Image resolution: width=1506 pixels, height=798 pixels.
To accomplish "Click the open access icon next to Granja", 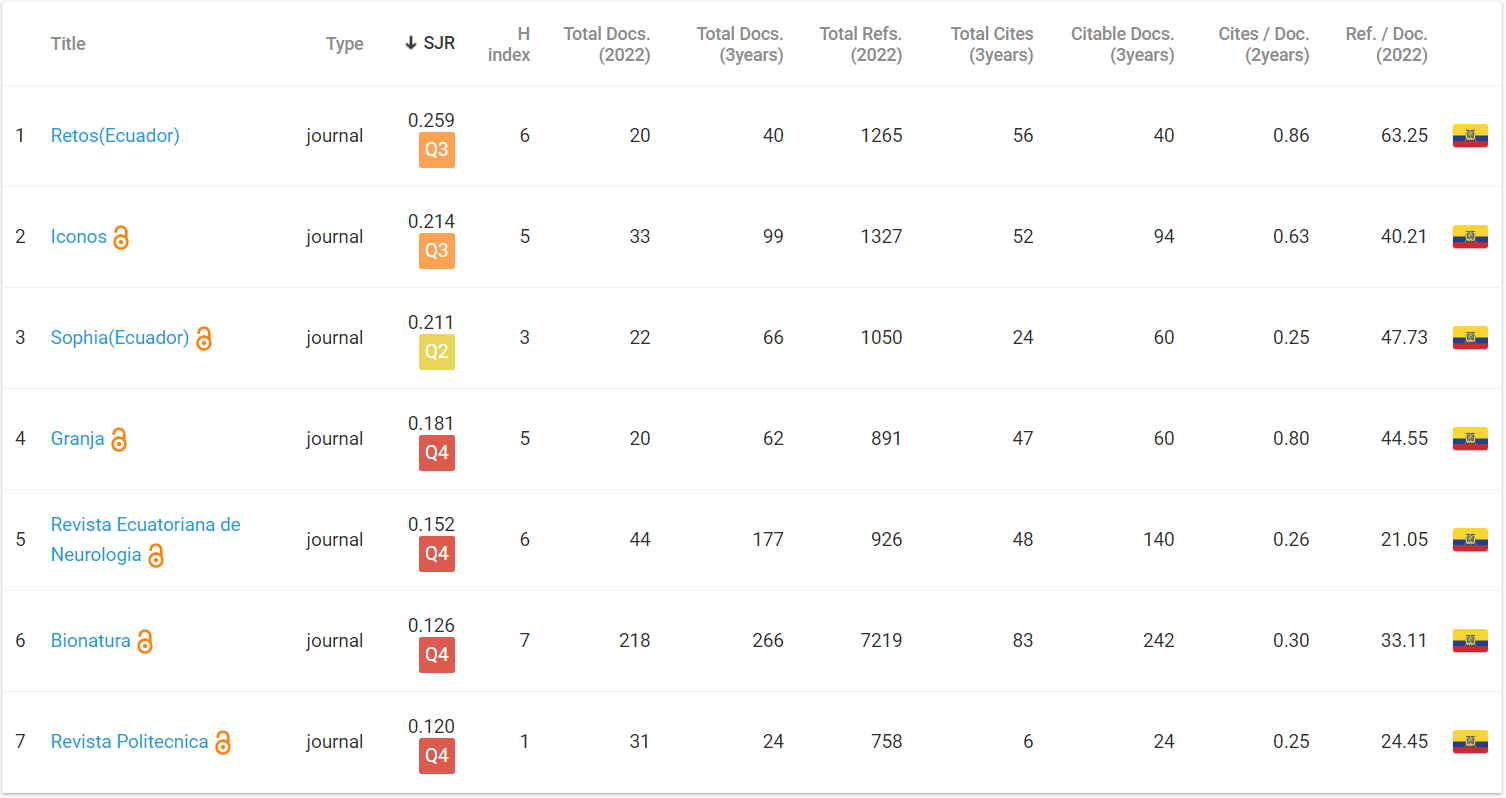I will (x=119, y=439).
